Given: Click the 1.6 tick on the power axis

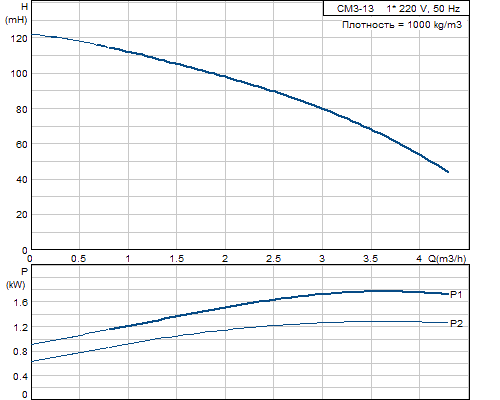Looking at the screenshot, I should (x=21, y=302).
